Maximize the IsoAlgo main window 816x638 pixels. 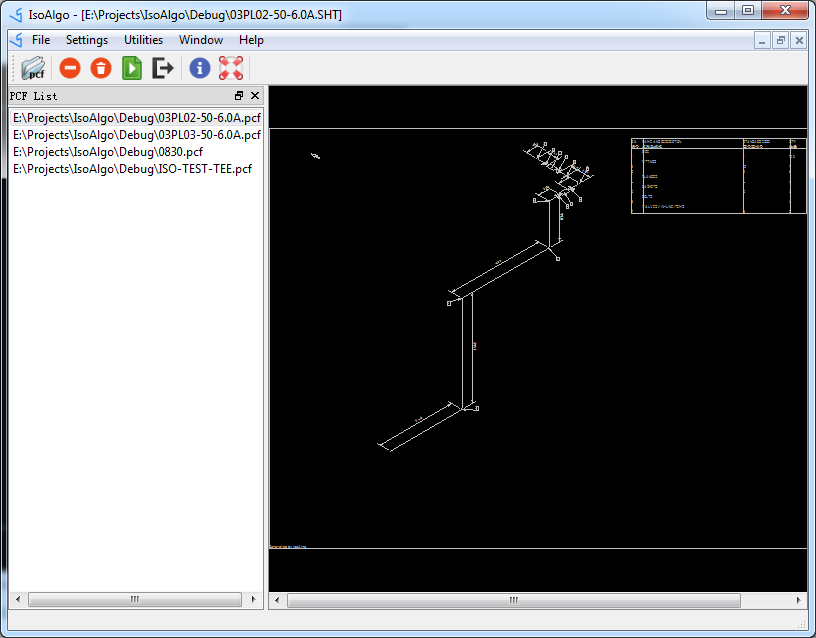(748, 11)
